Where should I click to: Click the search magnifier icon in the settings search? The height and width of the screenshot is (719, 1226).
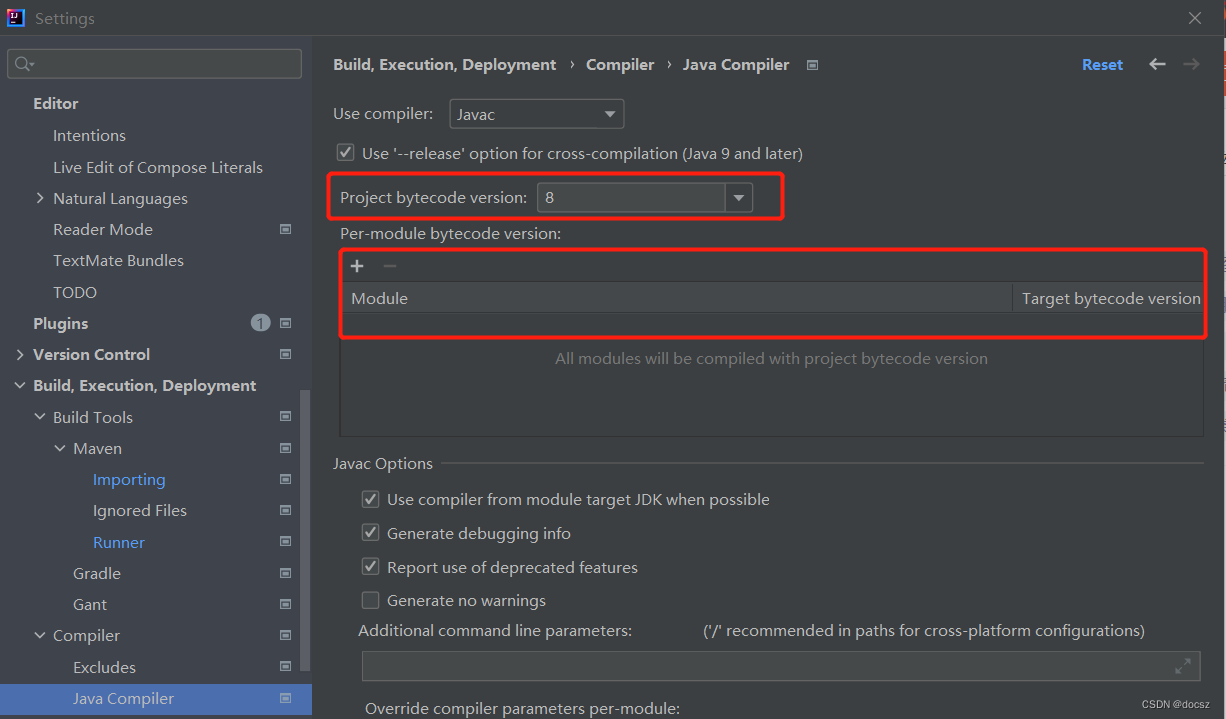click(23, 64)
